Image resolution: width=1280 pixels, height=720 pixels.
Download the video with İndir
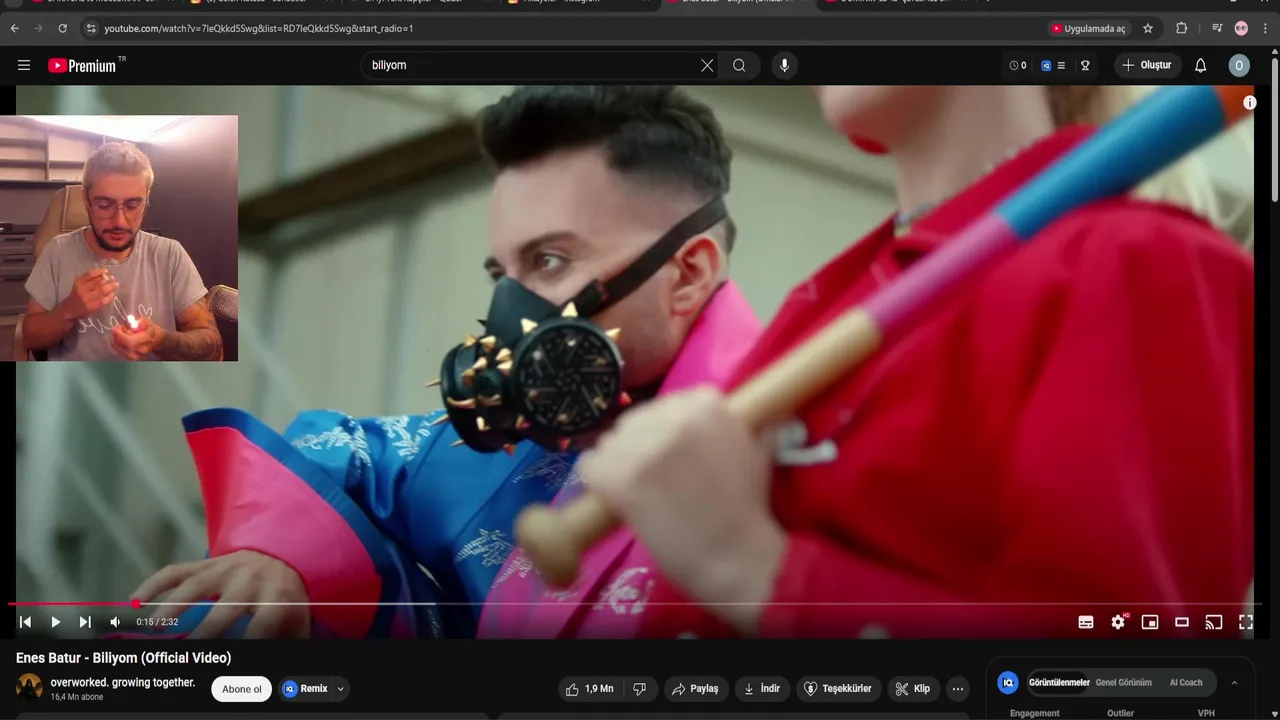click(x=762, y=689)
